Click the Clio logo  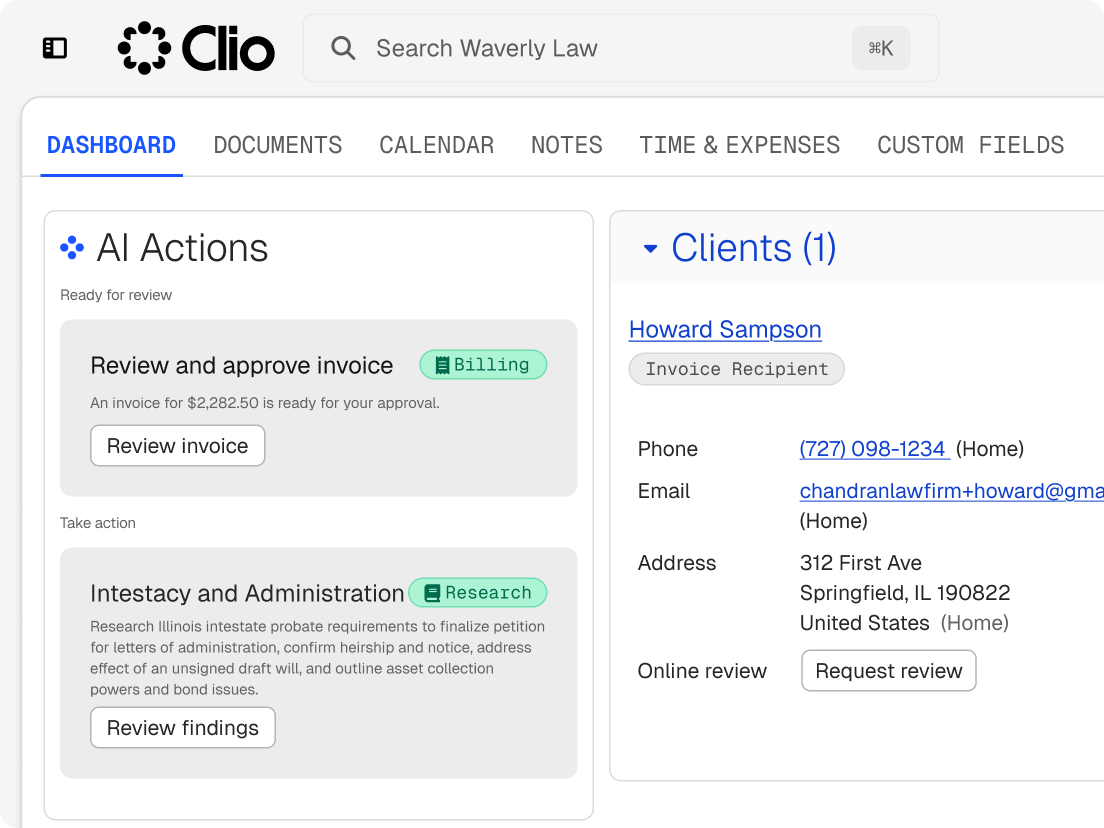[196, 48]
